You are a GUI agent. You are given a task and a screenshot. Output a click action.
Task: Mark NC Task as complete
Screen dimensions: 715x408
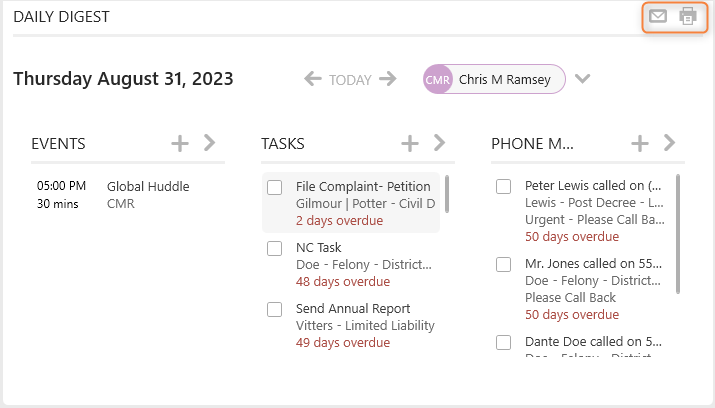tap(275, 248)
